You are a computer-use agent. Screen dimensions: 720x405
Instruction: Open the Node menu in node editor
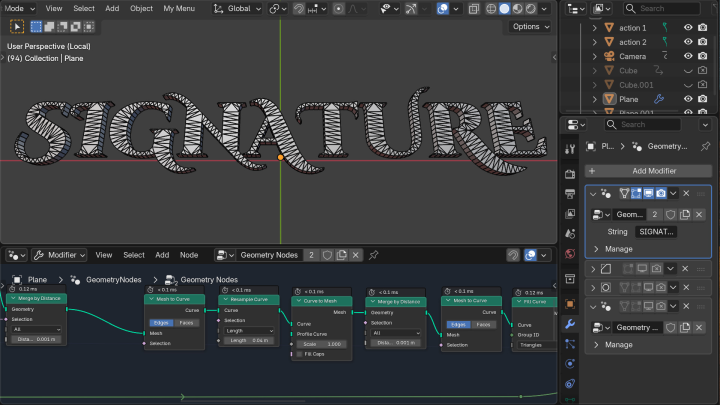(x=189, y=255)
